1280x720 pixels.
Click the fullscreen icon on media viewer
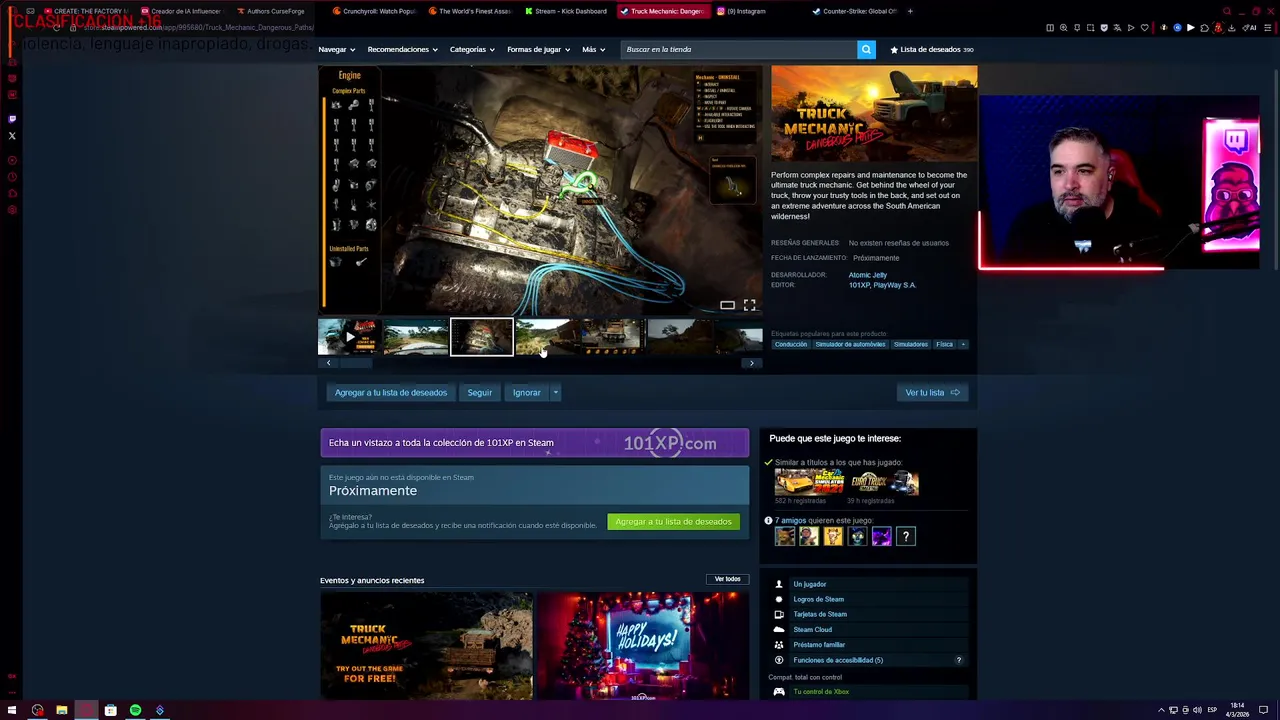pos(749,305)
